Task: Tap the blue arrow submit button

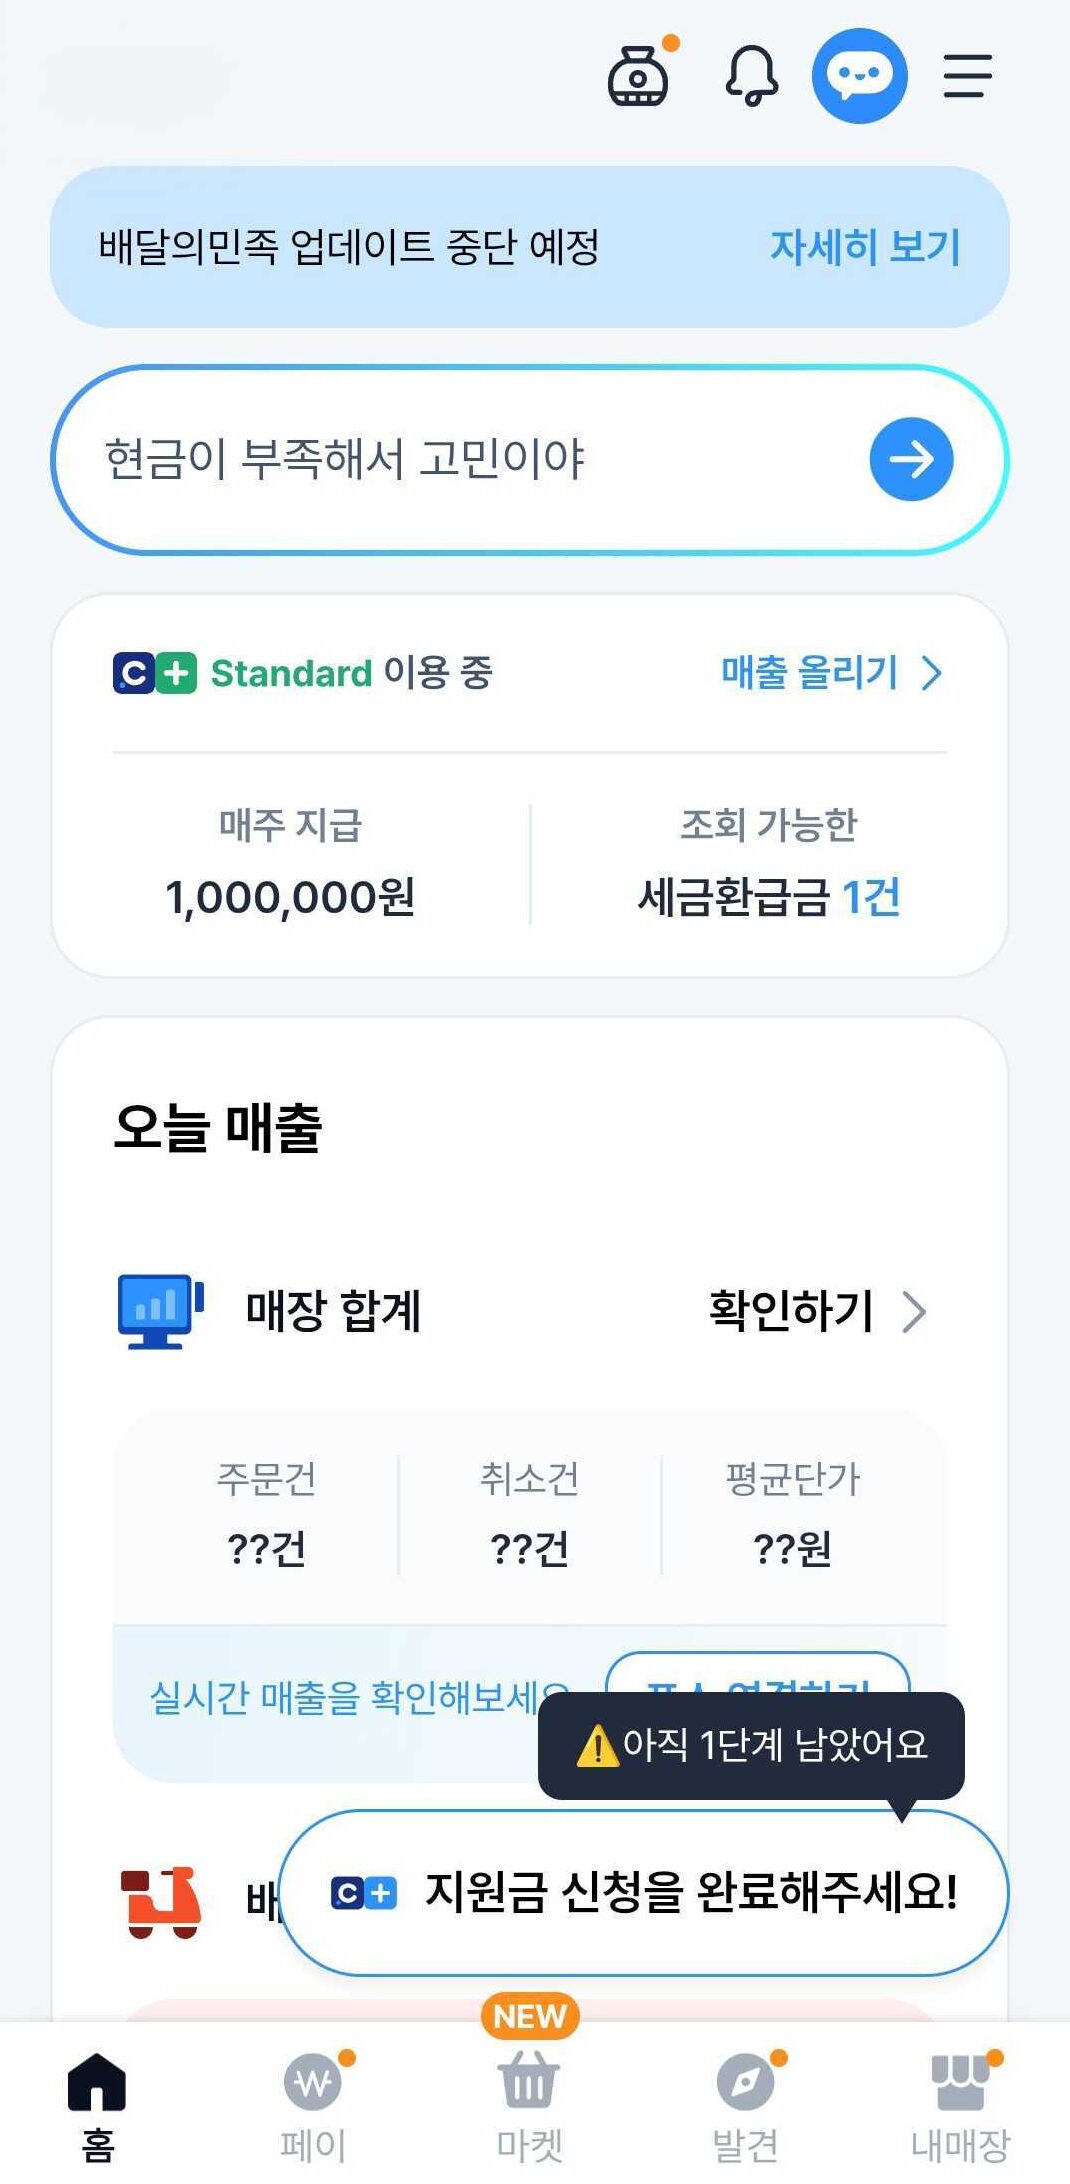Action: (x=911, y=459)
